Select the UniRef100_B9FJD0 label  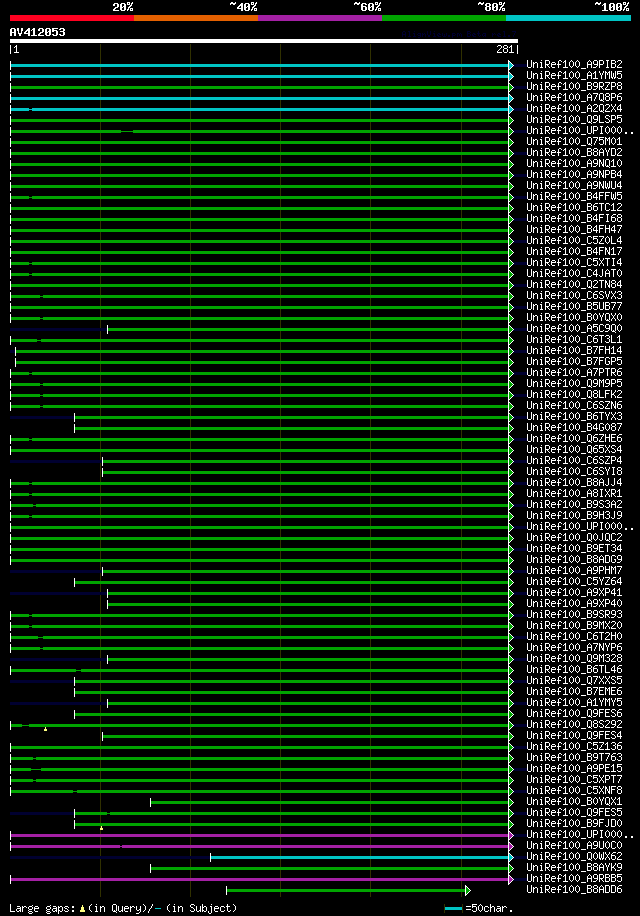pos(574,824)
